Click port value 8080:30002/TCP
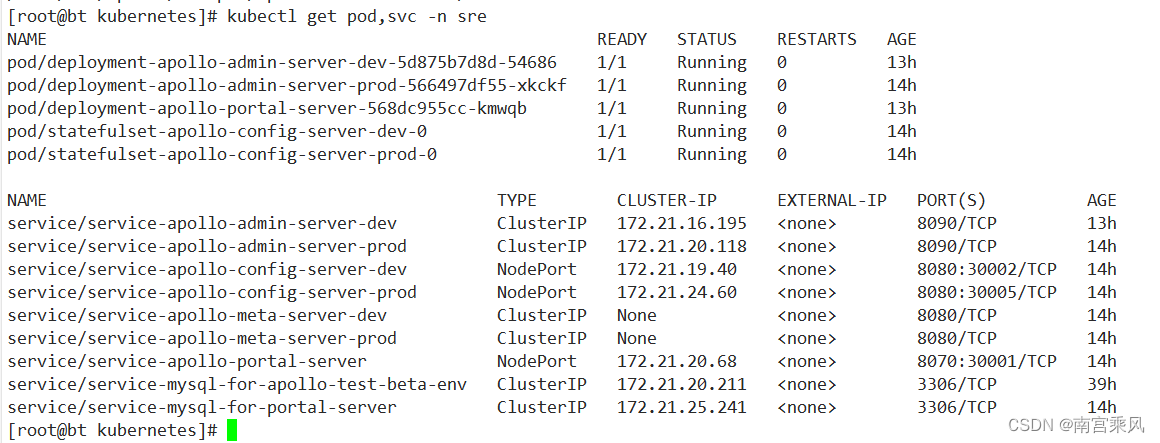 click(986, 269)
